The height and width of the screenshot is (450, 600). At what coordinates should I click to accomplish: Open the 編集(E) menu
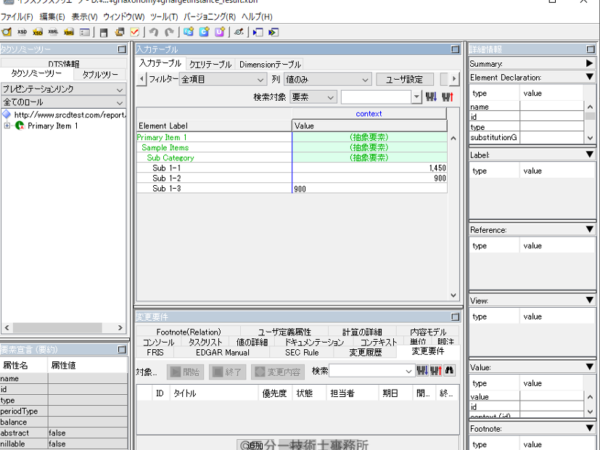[52, 17]
